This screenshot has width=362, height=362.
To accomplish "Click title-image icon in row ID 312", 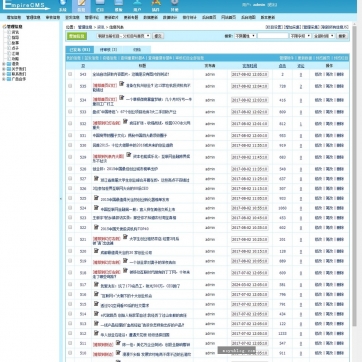I will 96,333.
